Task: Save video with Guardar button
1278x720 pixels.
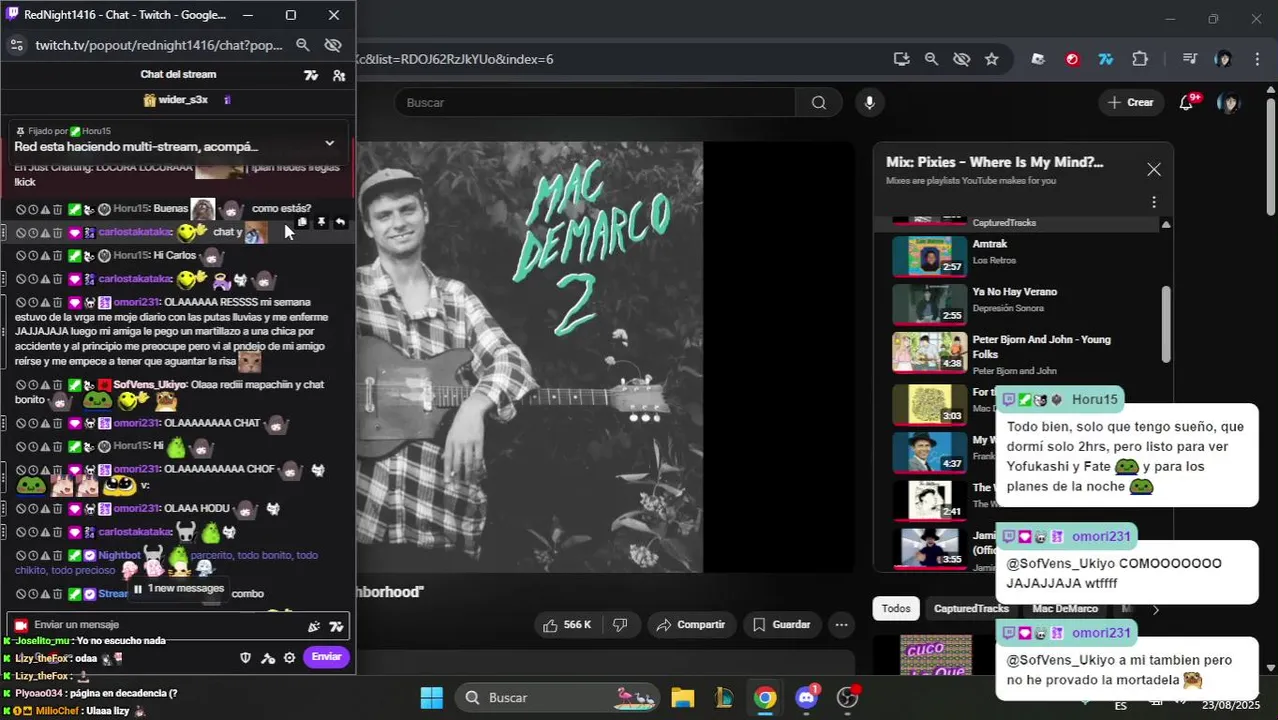Action: 781,625
